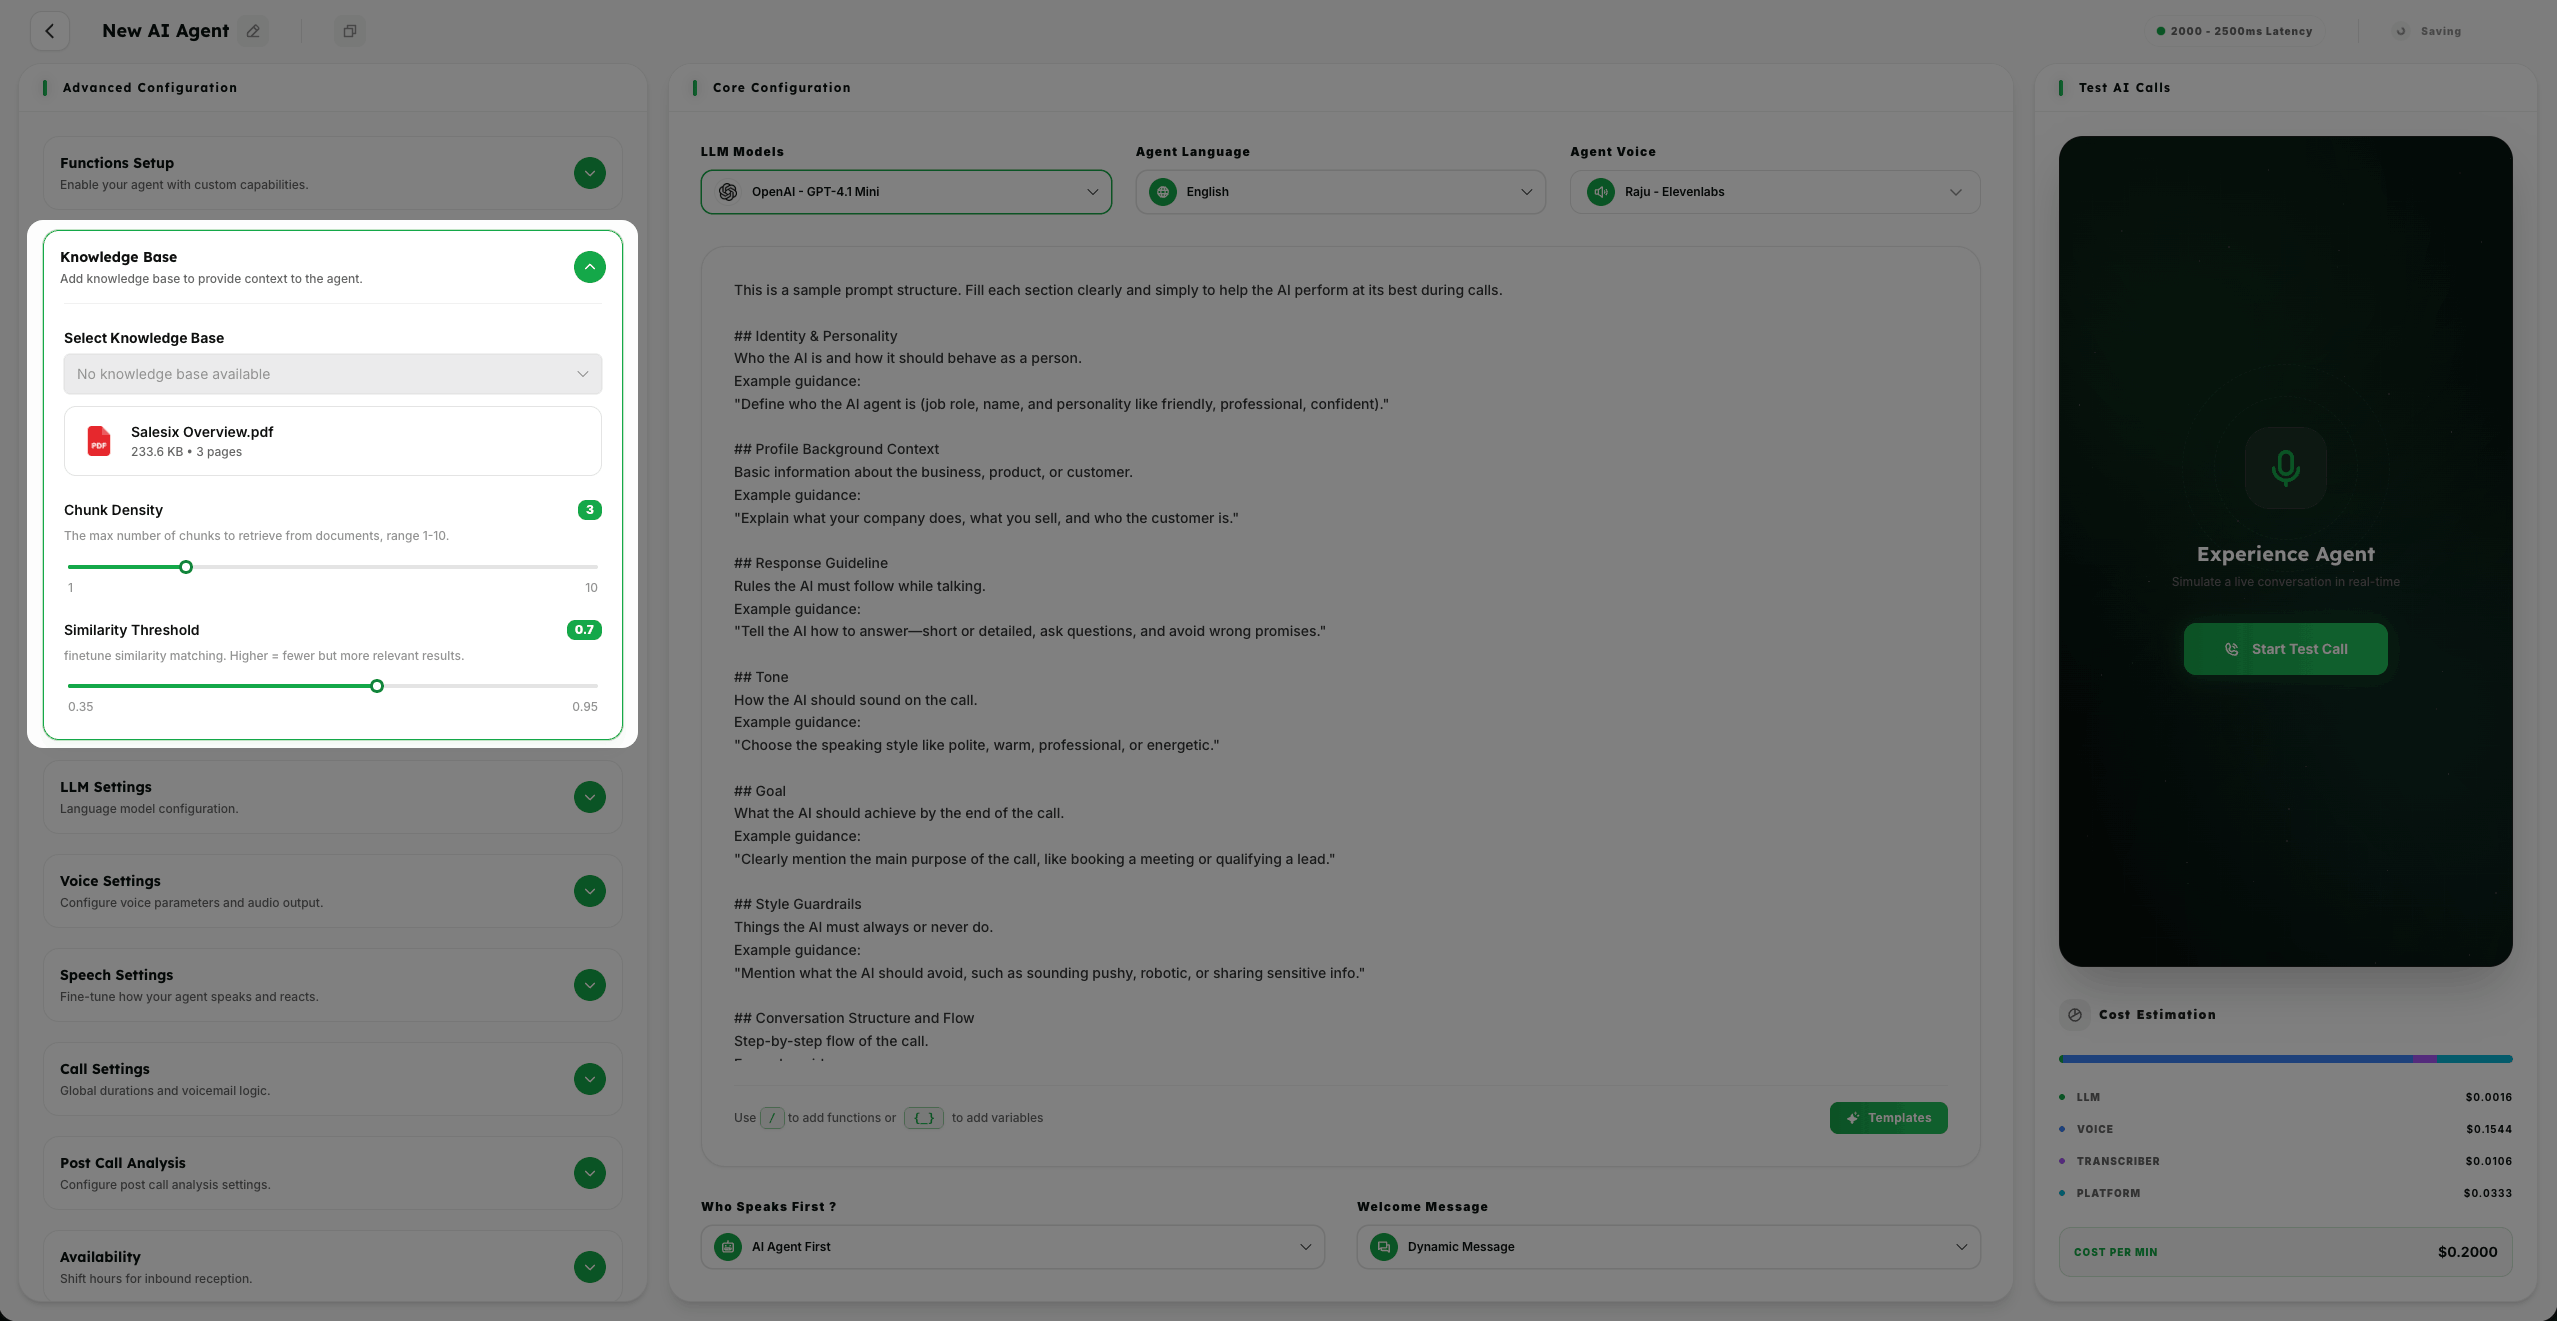The width and height of the screenshot is (2557, 1321).
Task: Open the LLM Models dropdown
Action: coord(906,192)
